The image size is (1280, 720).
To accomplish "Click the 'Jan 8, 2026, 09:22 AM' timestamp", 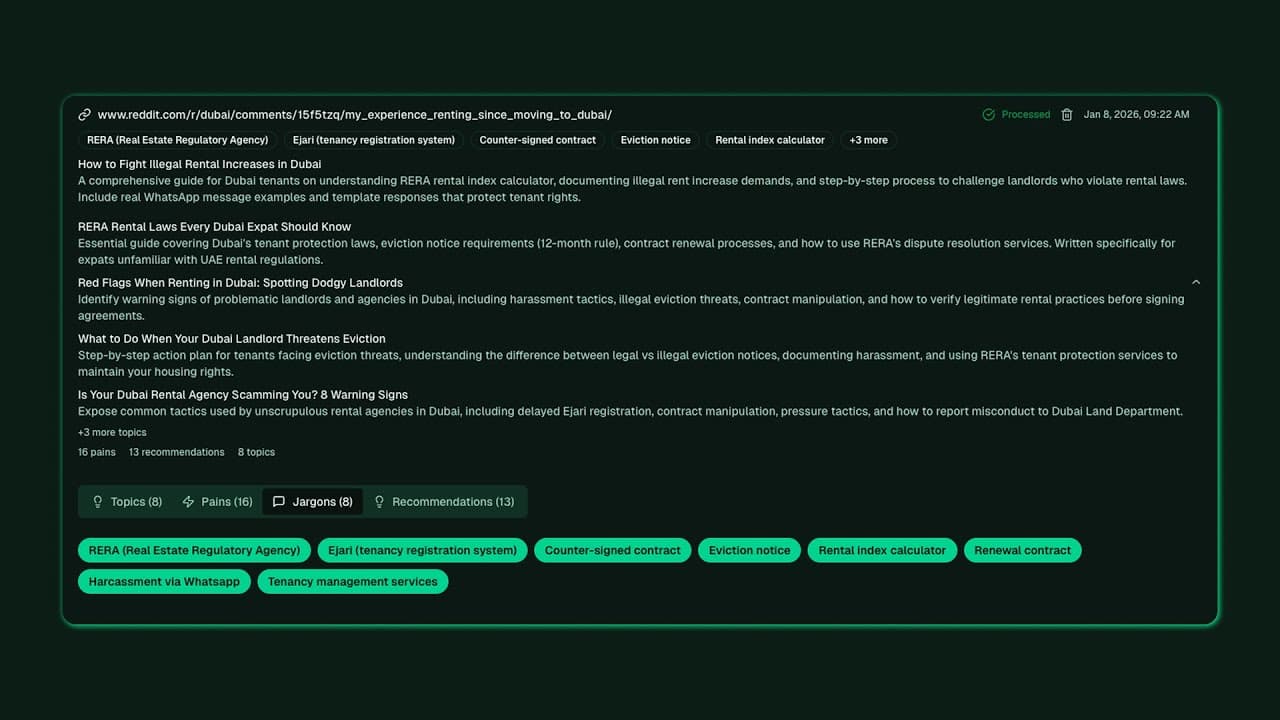I will coord(1137,115).
